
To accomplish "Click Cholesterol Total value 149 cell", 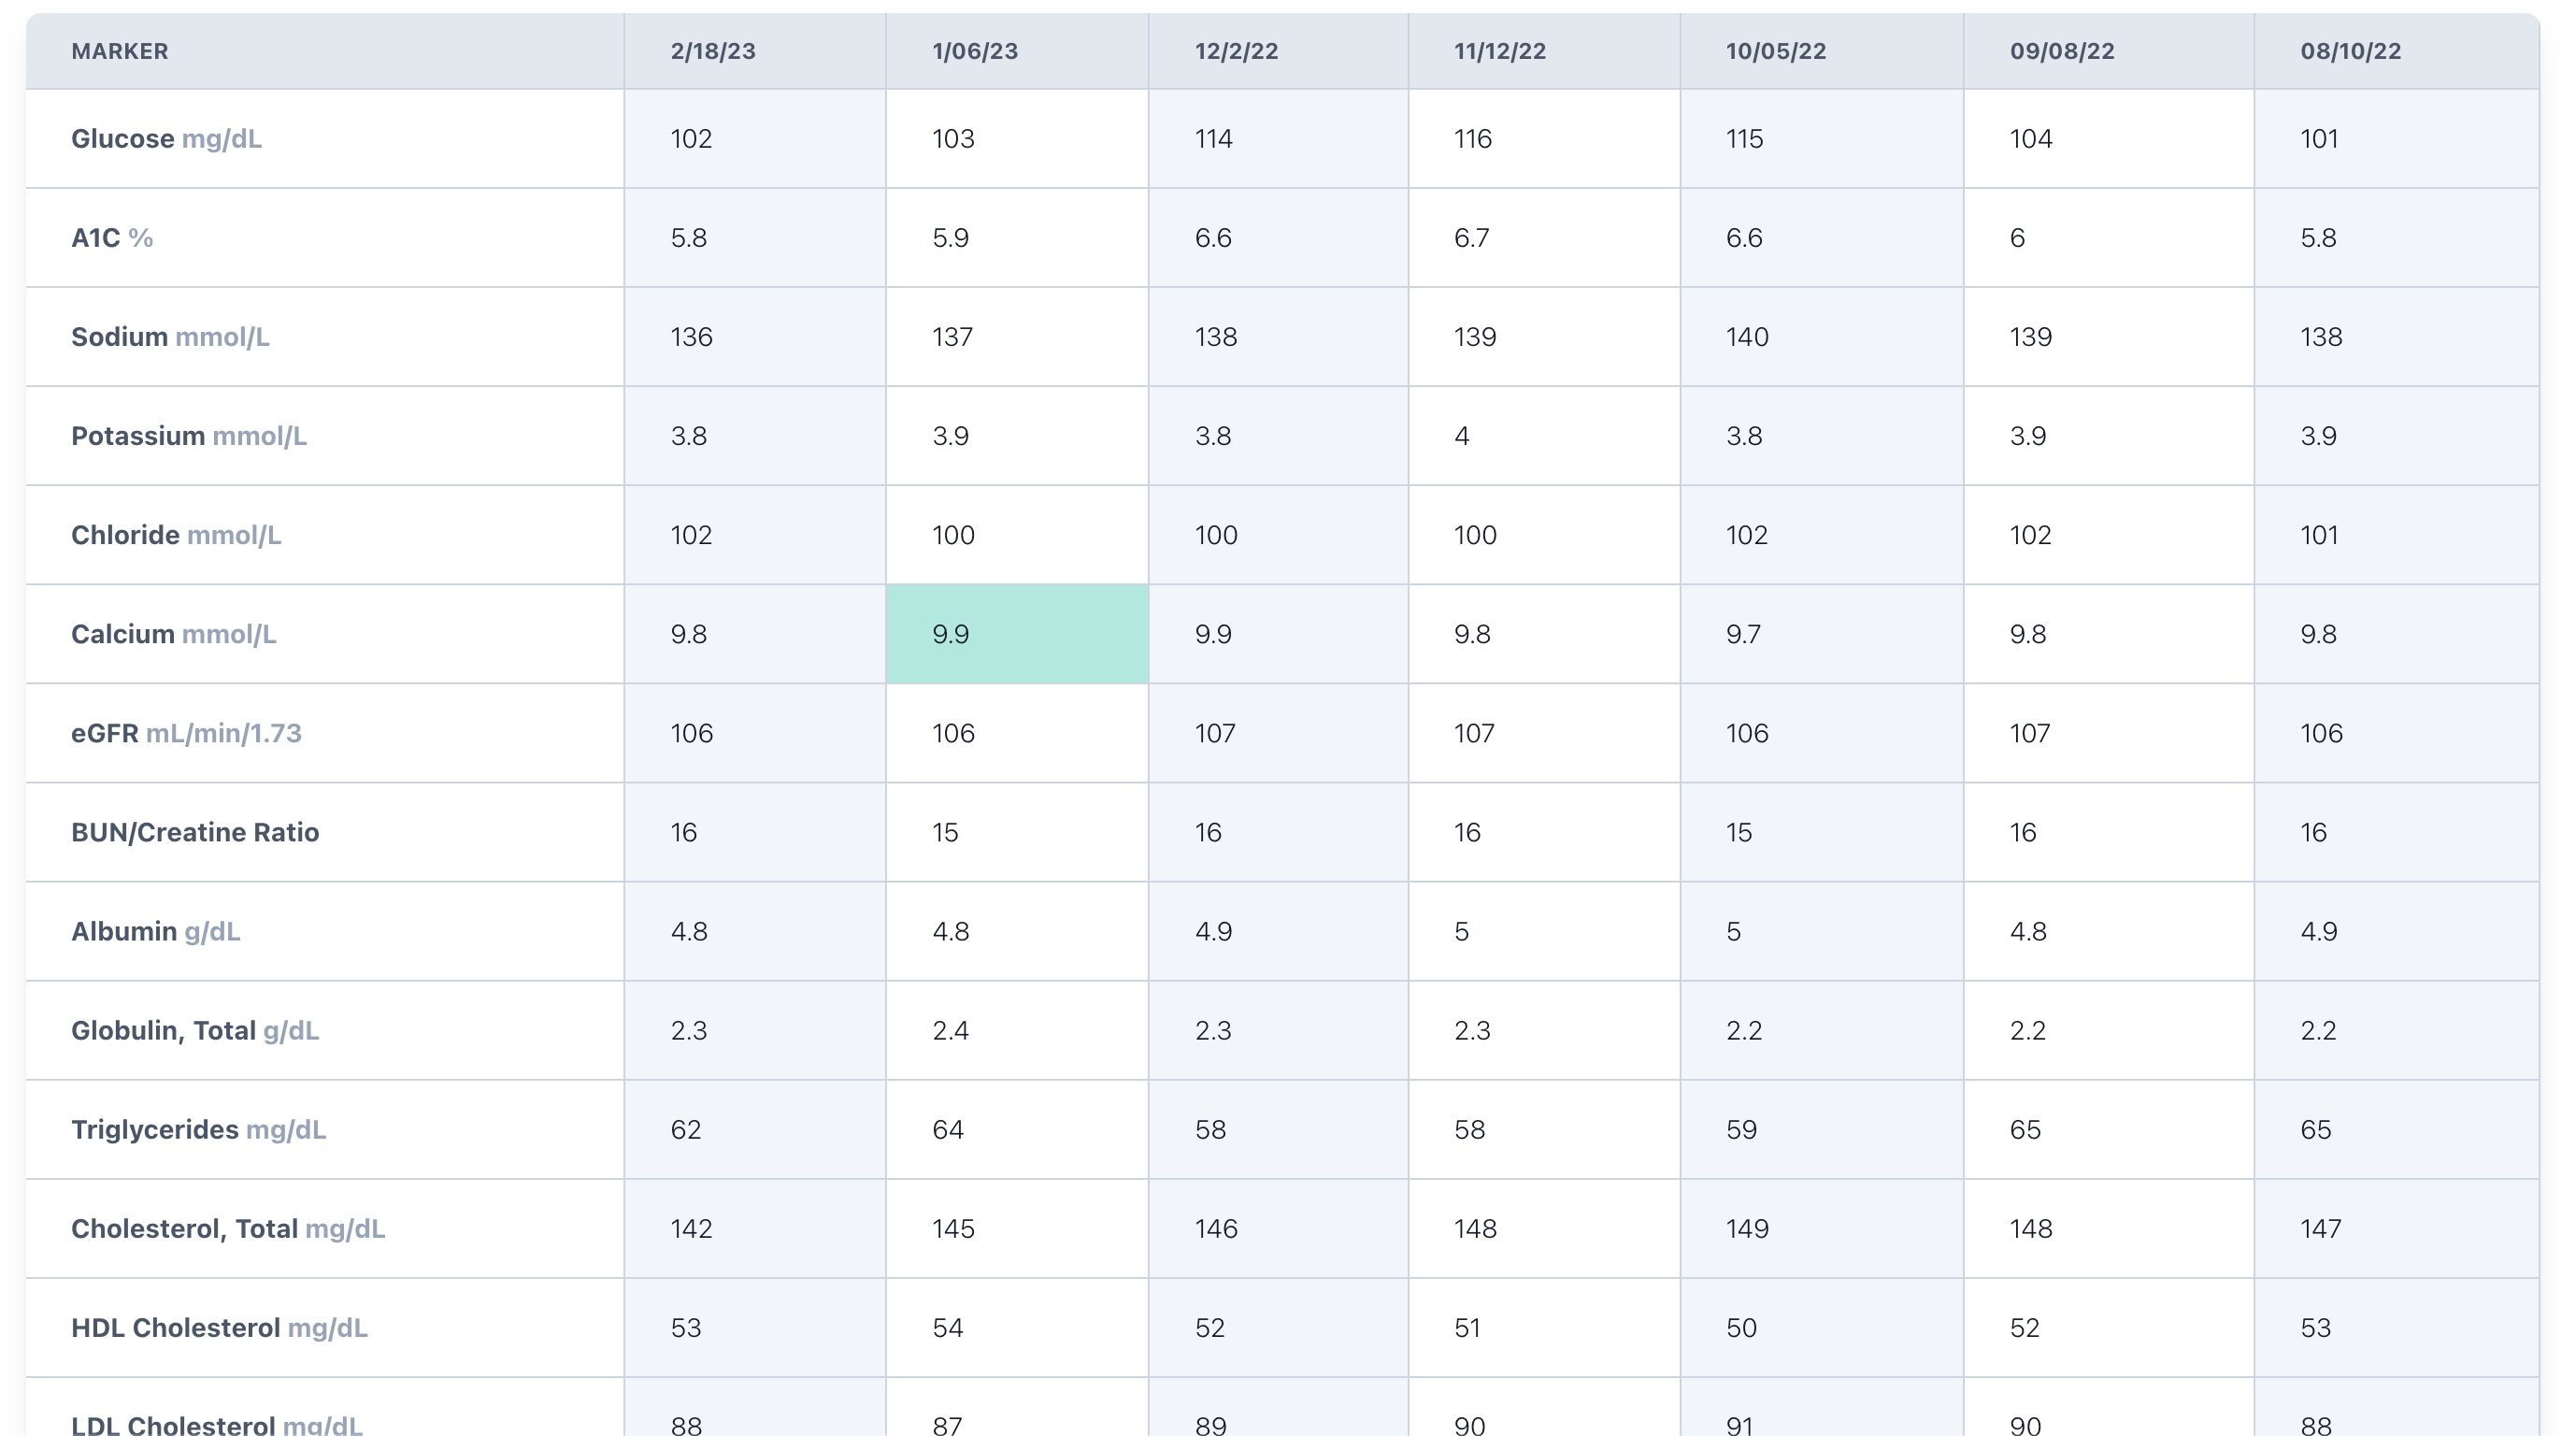I will [x=1746, y=1228].
